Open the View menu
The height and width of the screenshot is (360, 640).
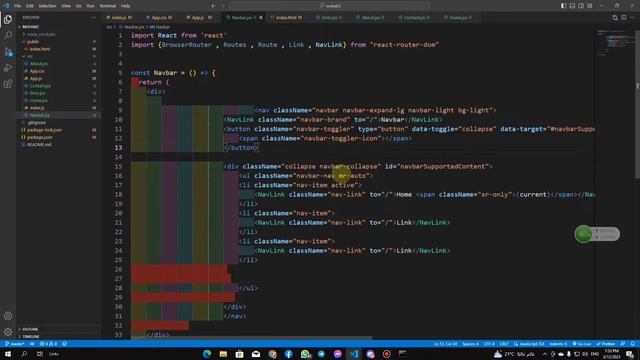(66, 6)
